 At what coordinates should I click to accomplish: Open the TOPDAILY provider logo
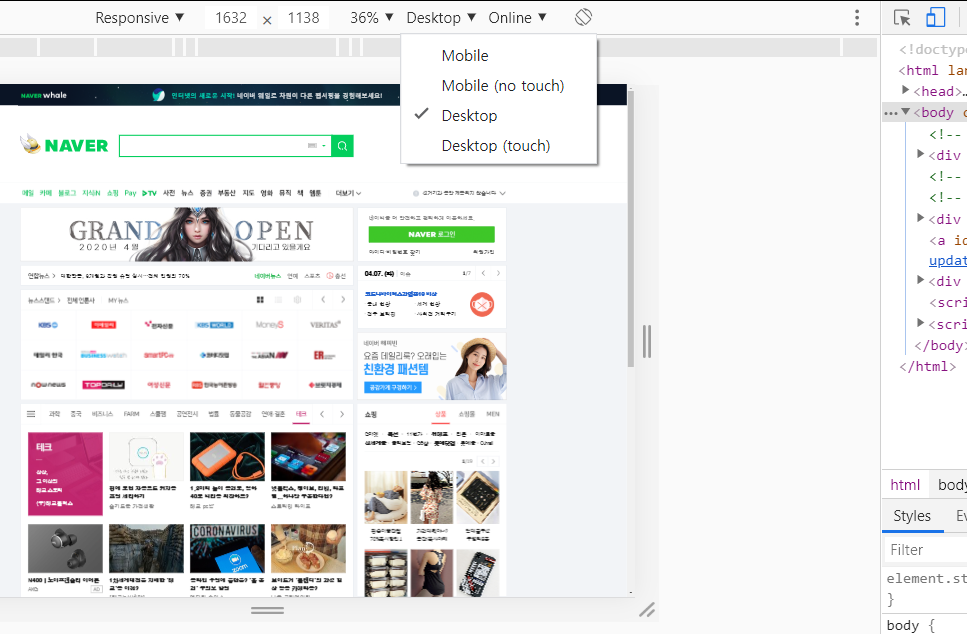[x=104, y=385]
